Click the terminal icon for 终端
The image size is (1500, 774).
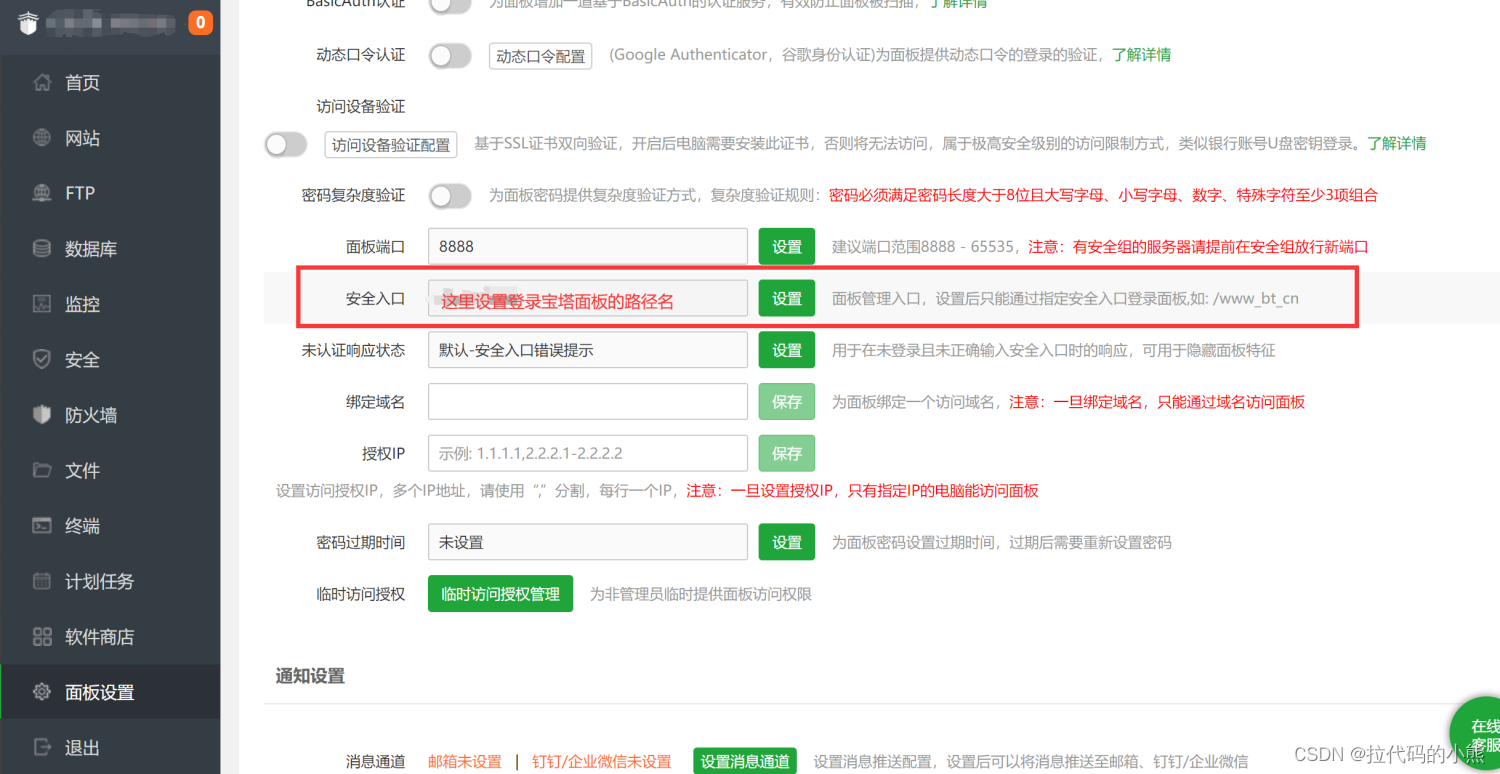(42, 525)
